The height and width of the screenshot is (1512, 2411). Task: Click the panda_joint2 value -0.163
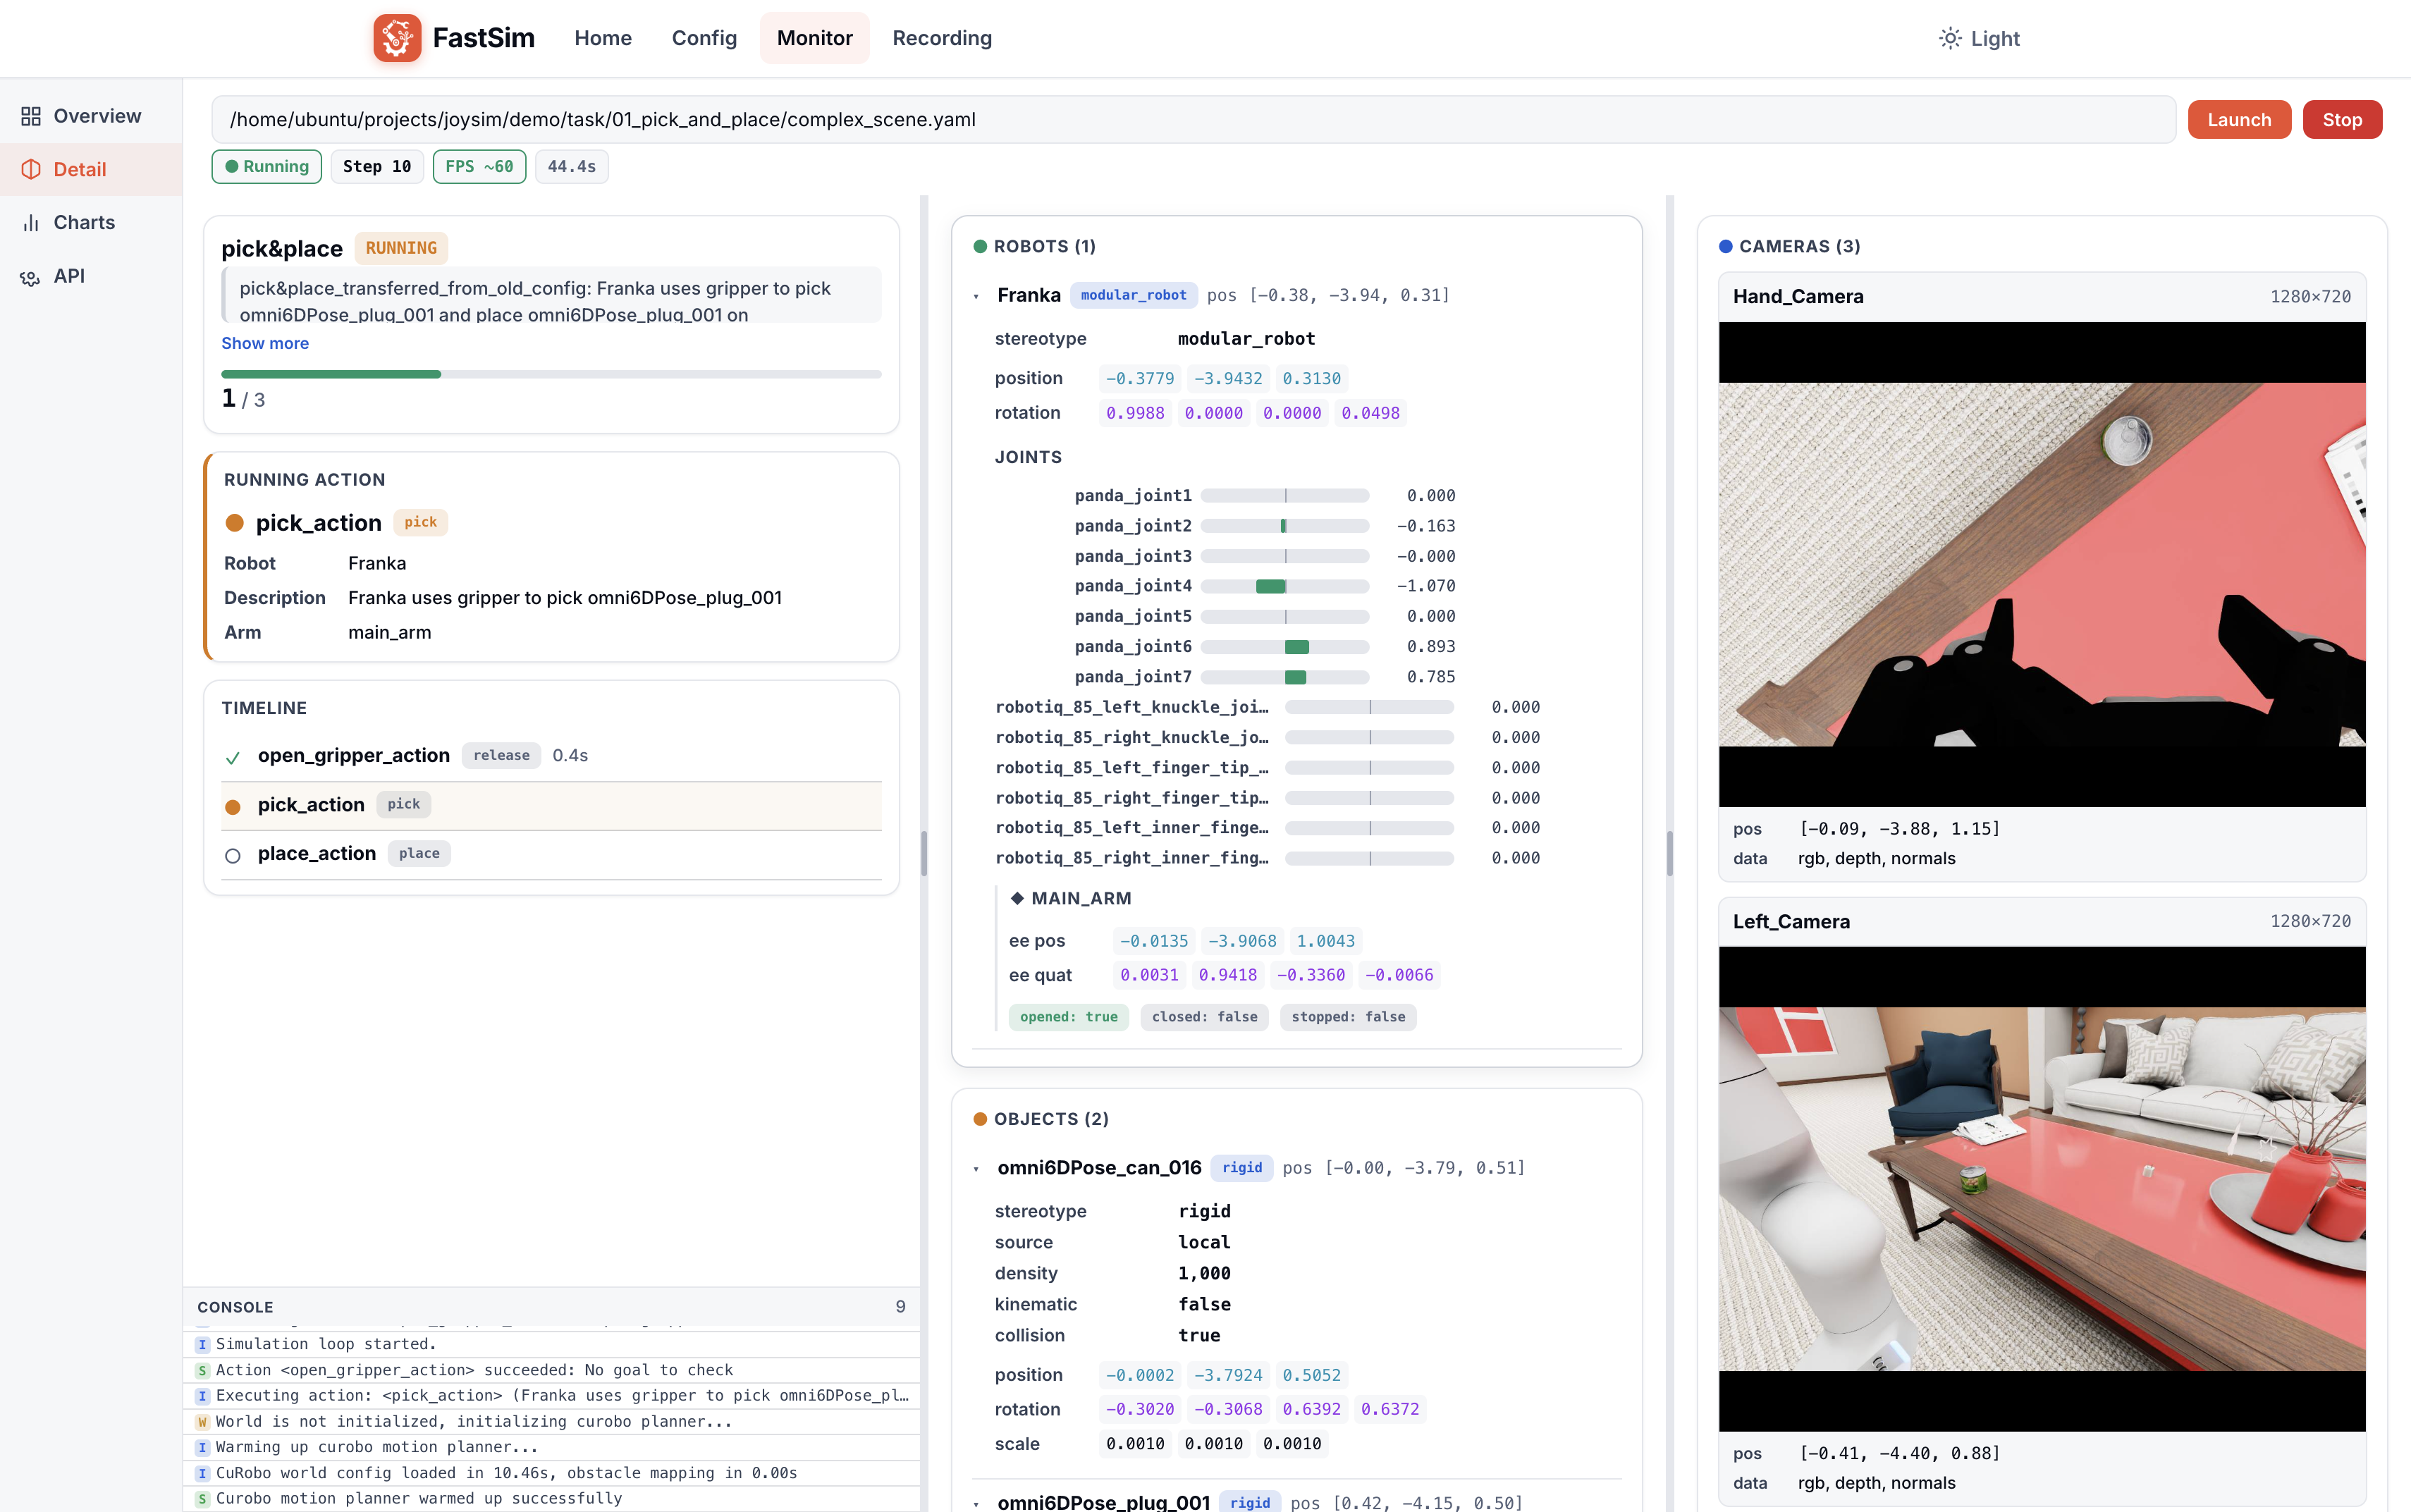point(1426,526)
